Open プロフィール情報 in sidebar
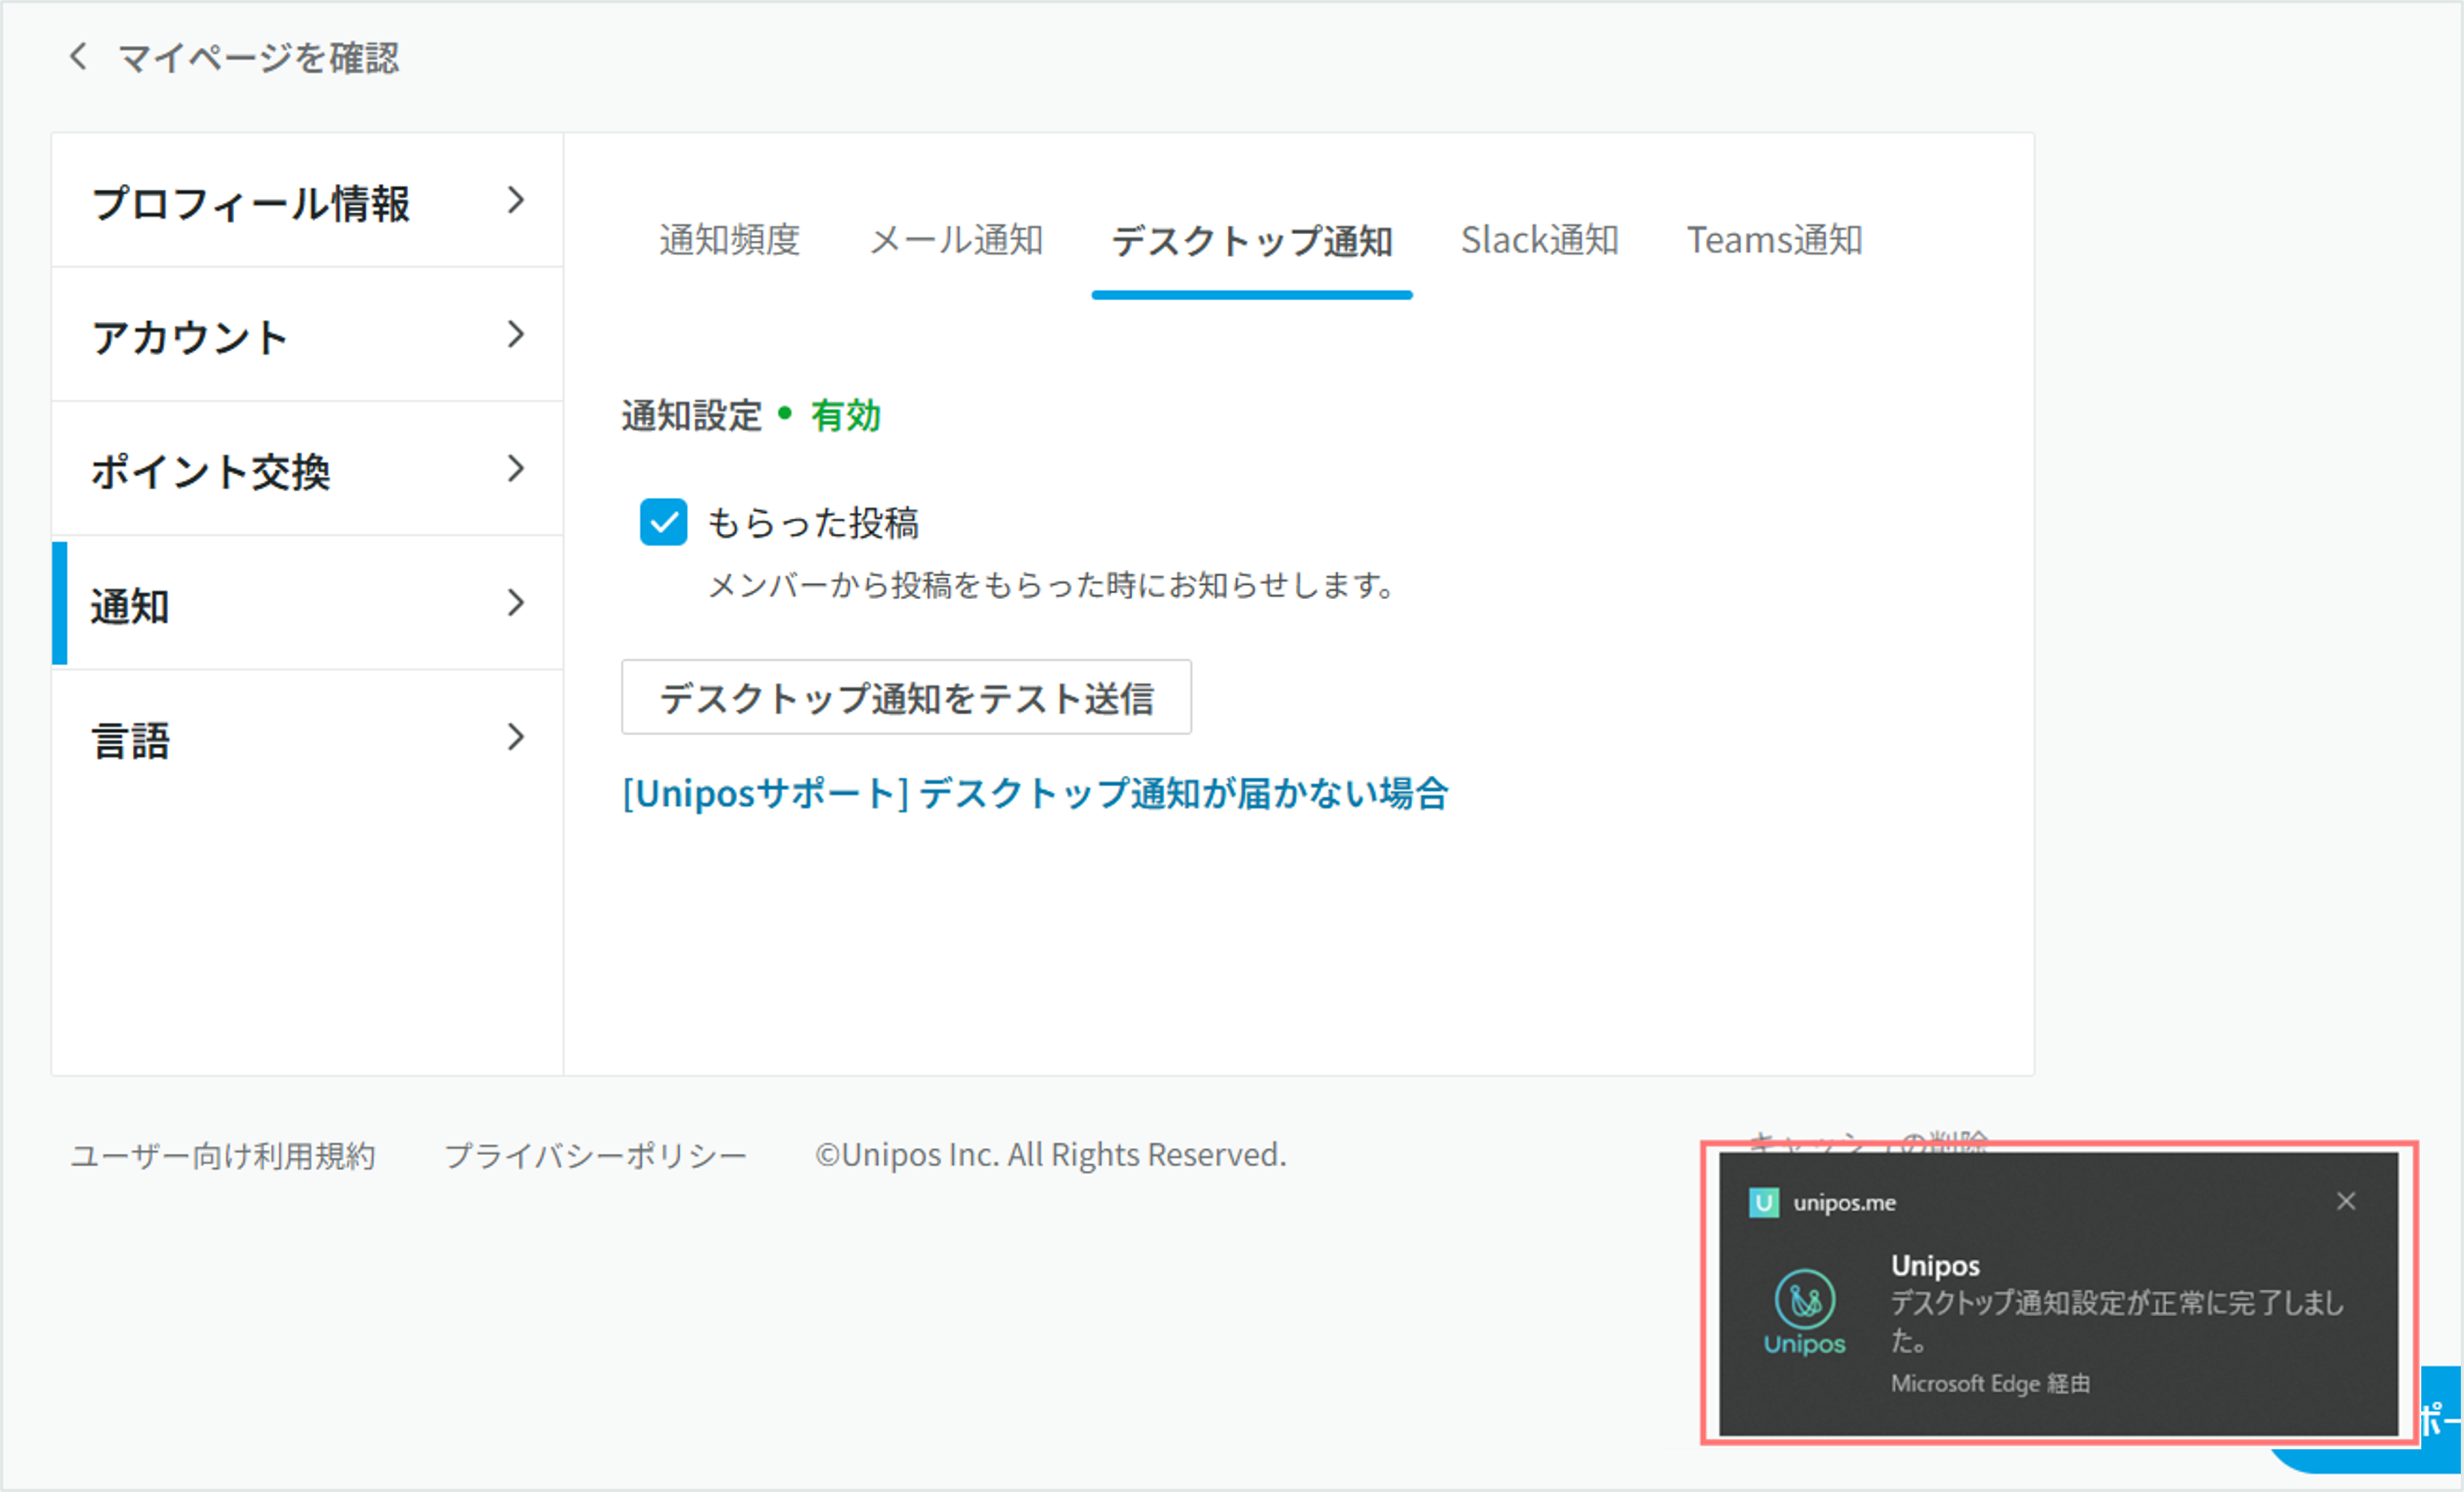 point(307,201)
